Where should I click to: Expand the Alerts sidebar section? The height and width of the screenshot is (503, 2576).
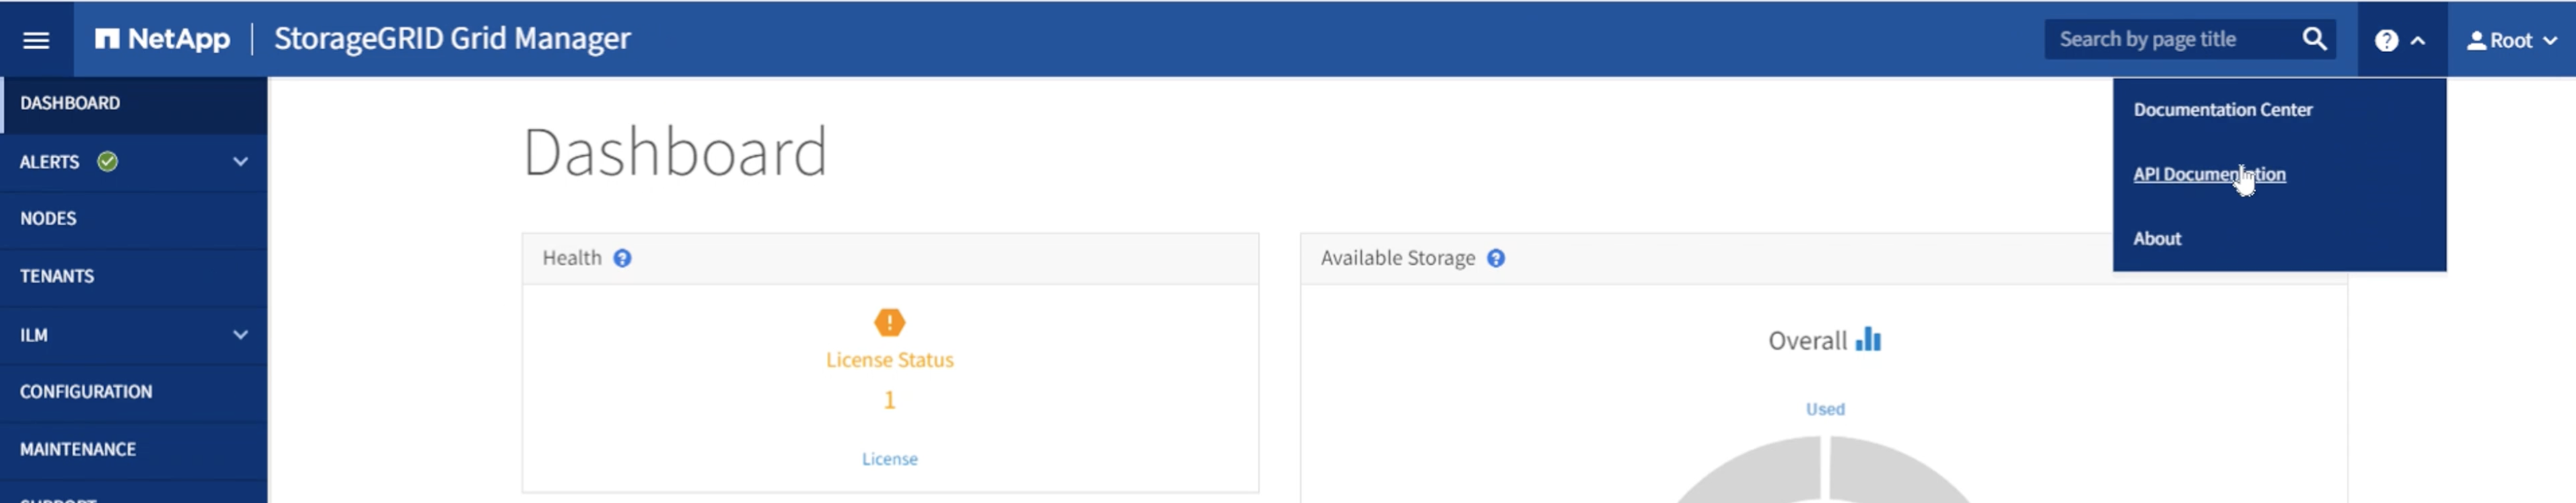click(240, 161)
